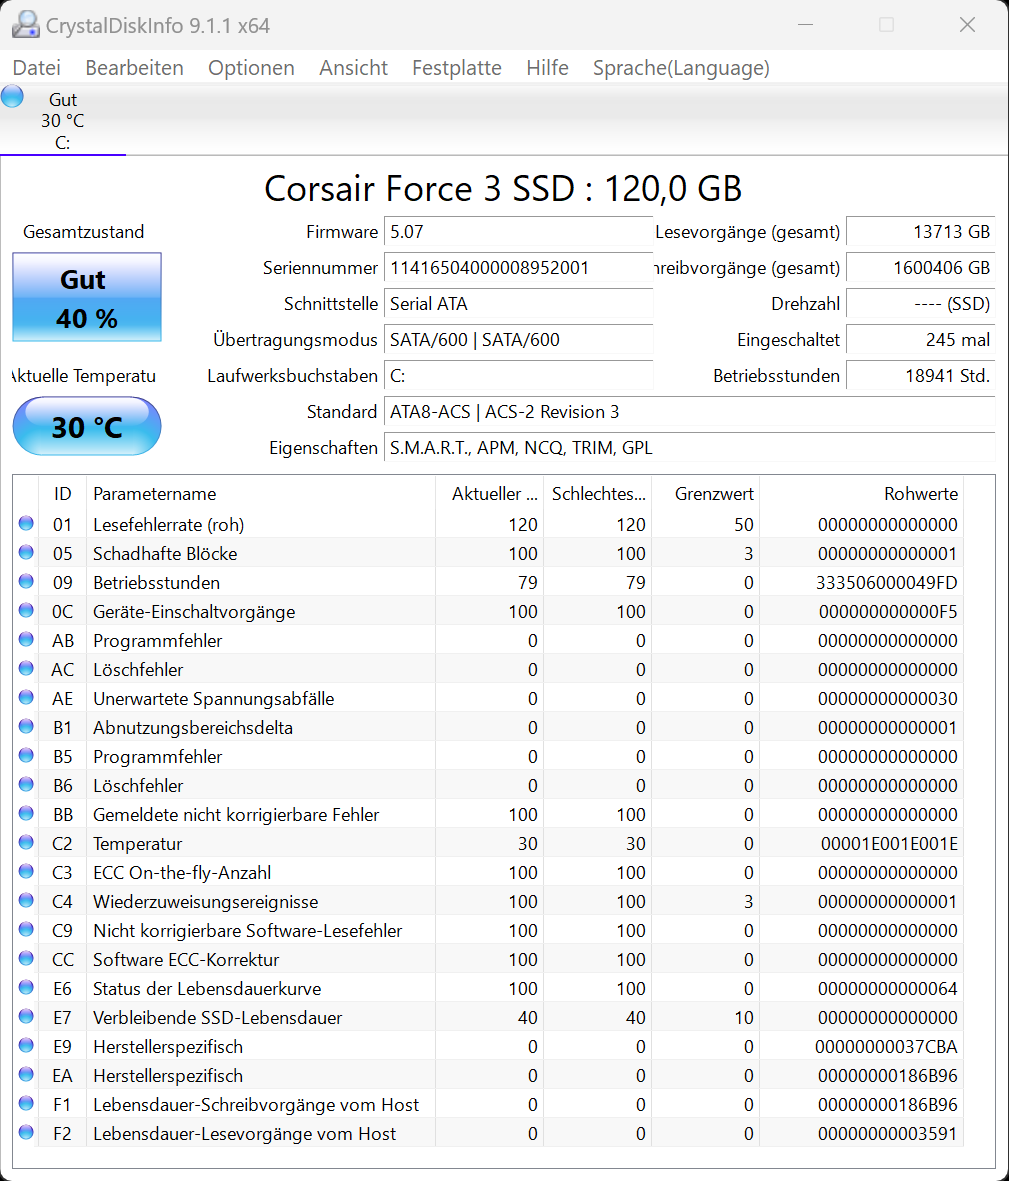Click the Schreibvorgänge value 1600406 GB

point(920,268)
